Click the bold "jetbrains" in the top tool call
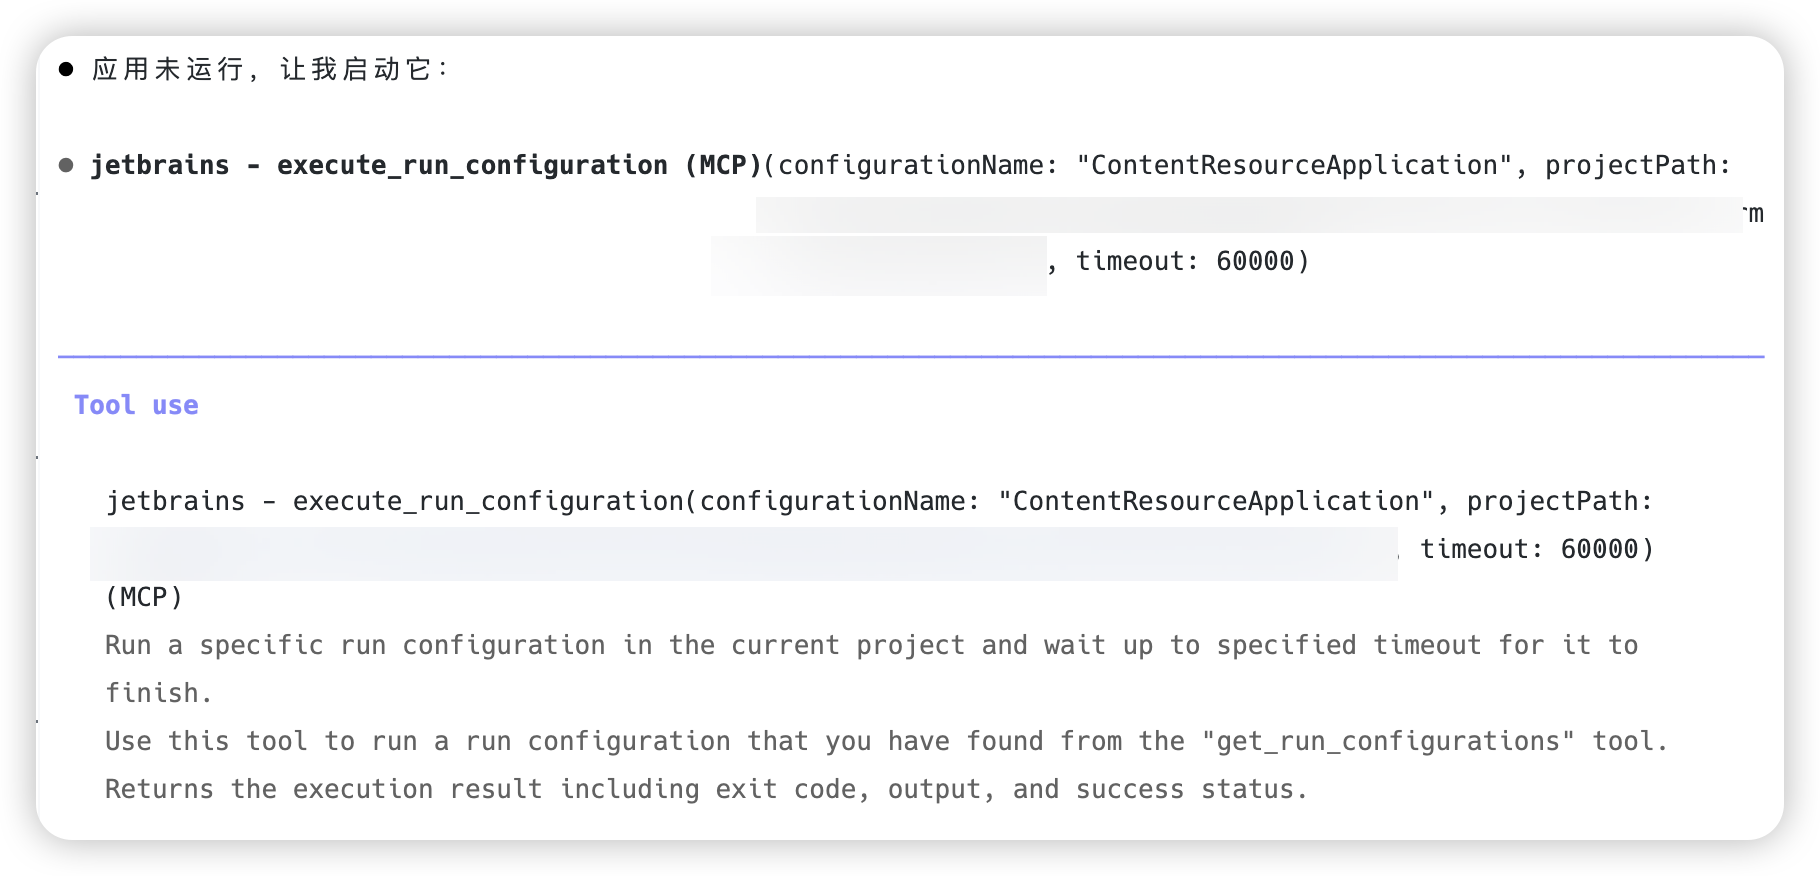 (160, 165)
